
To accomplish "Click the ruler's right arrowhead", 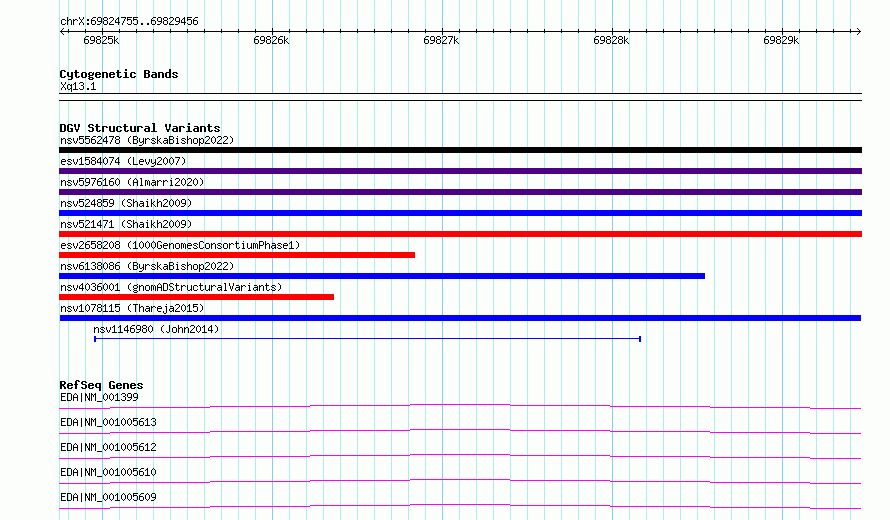I will point(859,31).
